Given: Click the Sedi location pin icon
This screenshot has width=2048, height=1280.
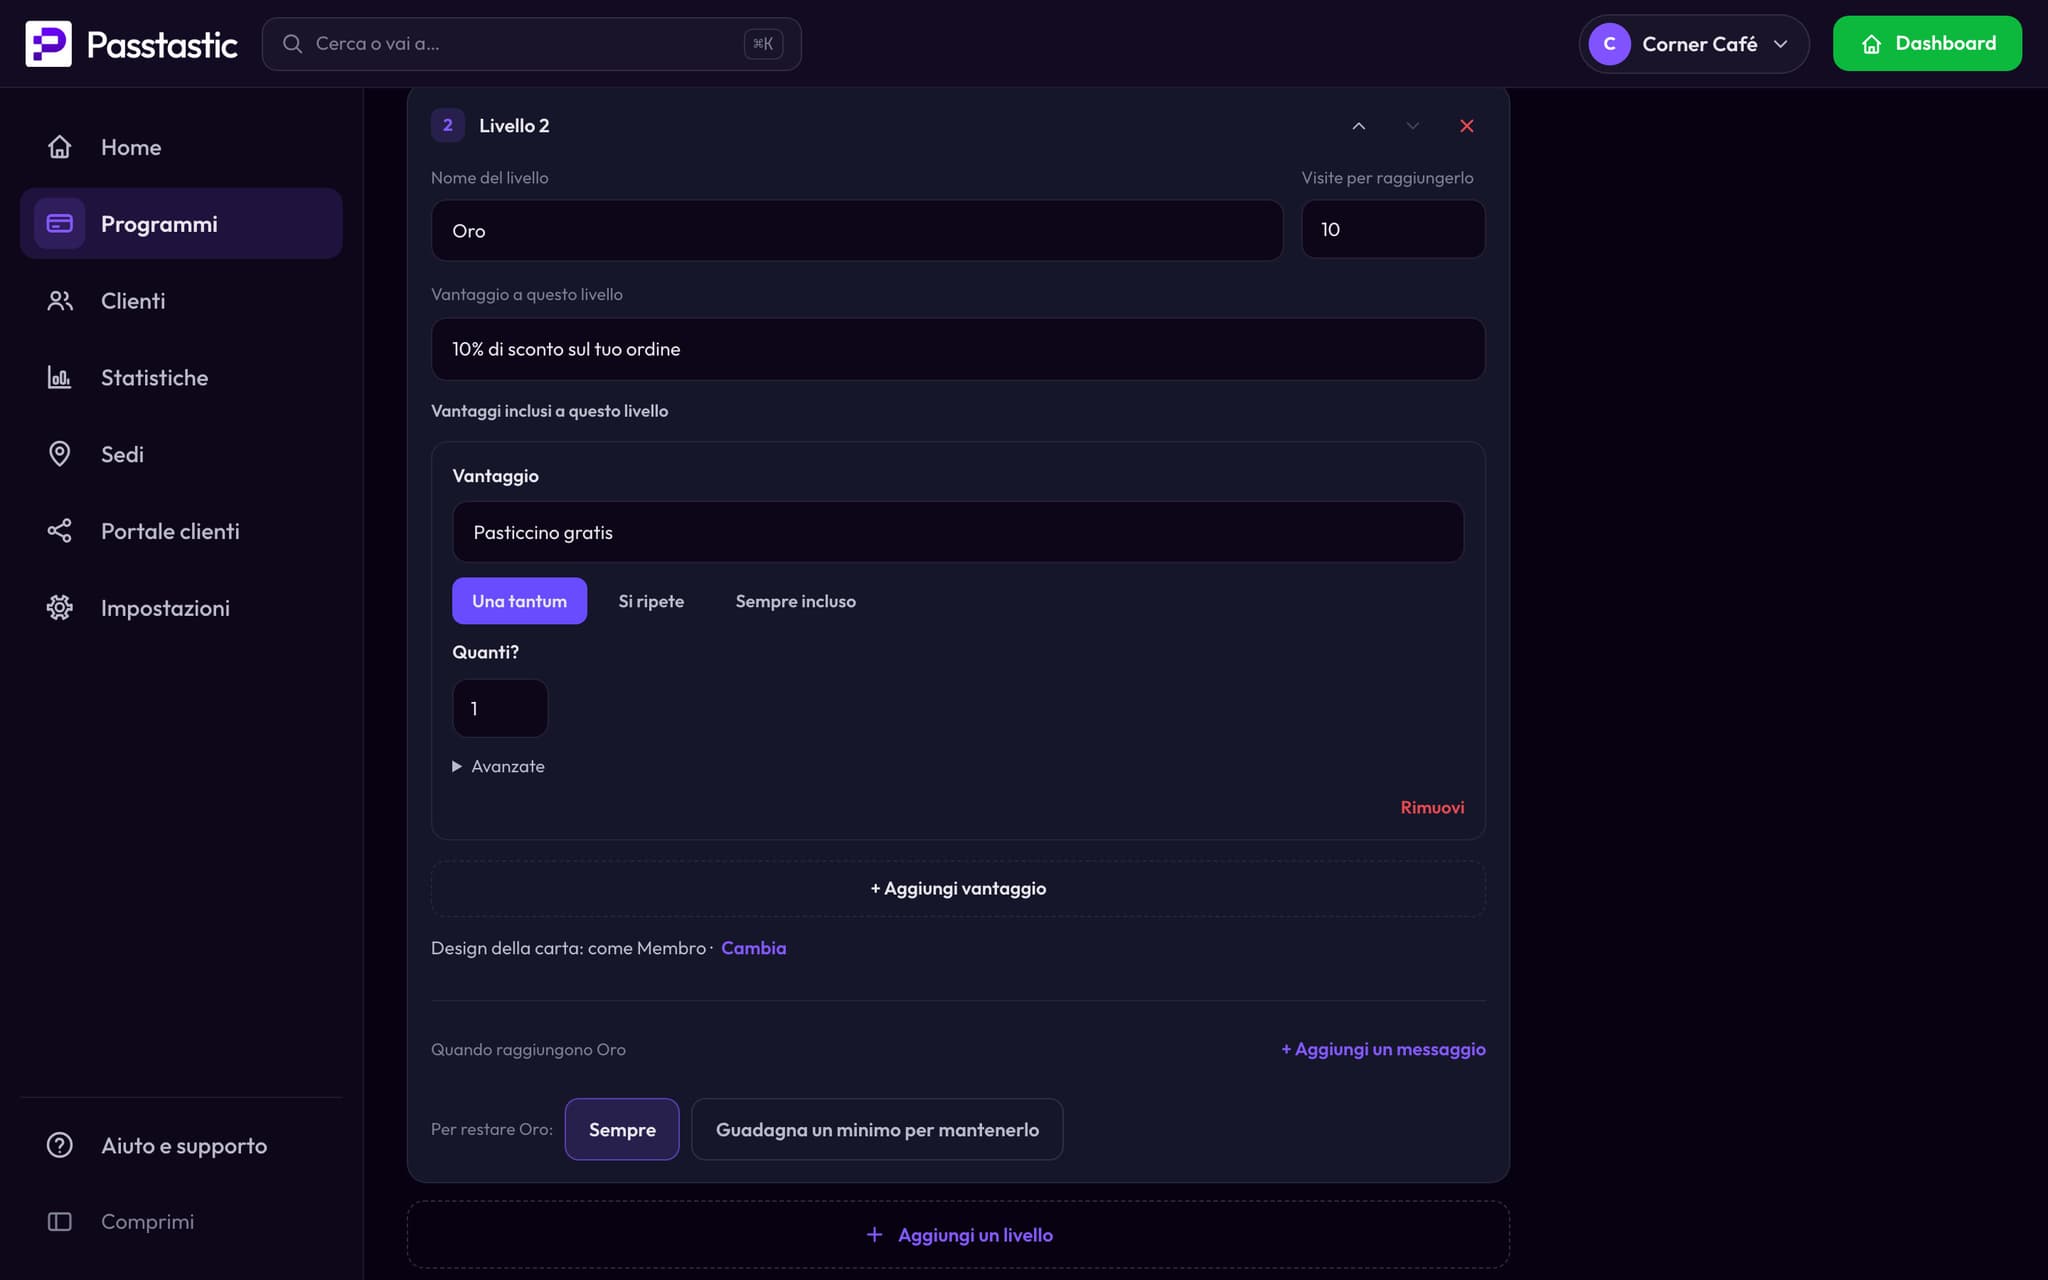Looking at the screenshot, I should (x=60, y=454).
